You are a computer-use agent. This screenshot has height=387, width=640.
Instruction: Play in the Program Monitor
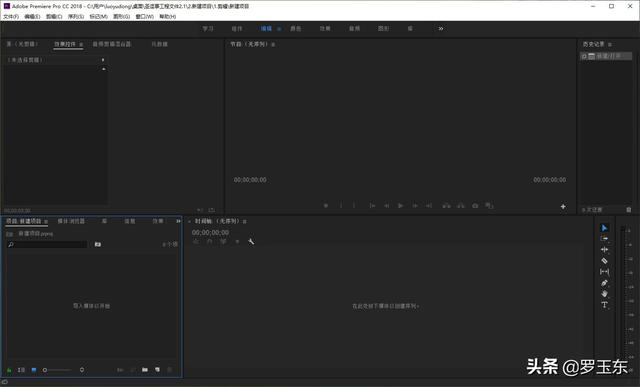point(400,206)
